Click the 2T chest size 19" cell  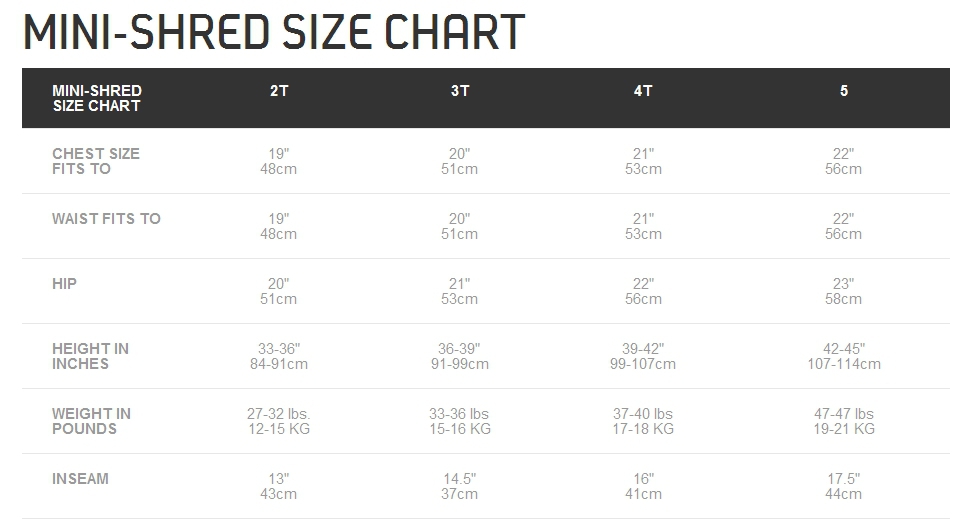(279, 161)
